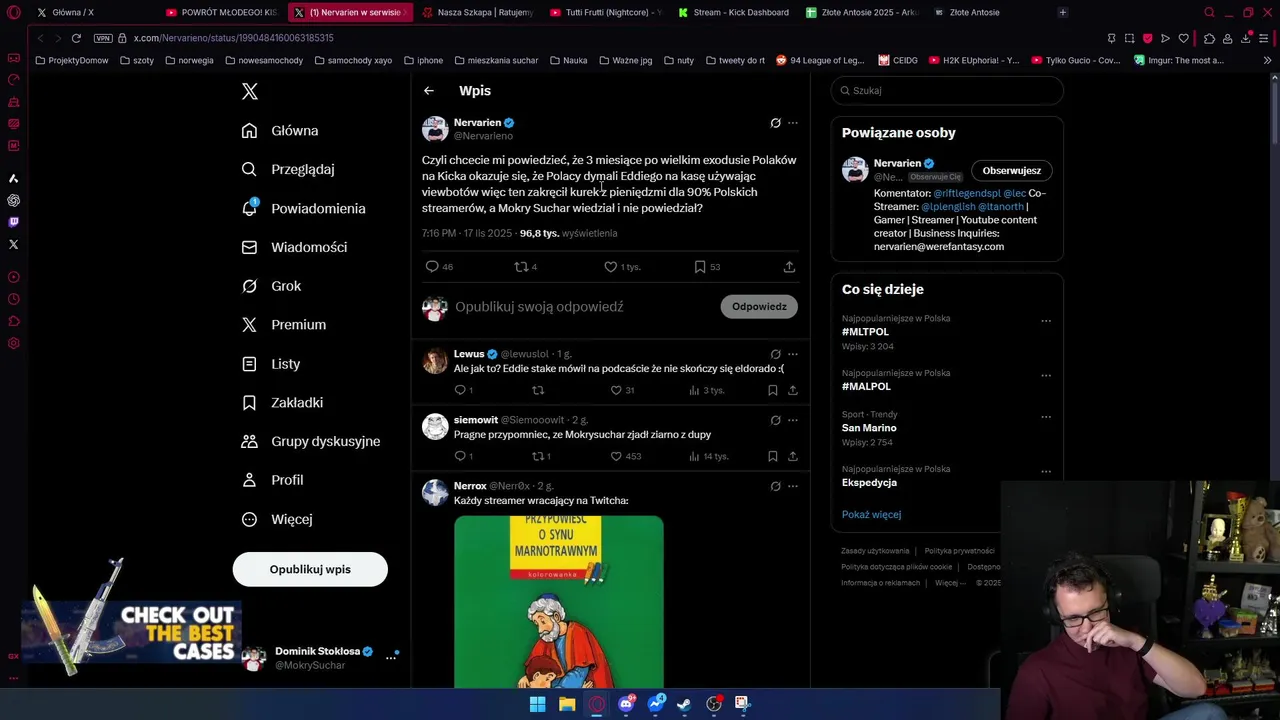Screen dimensions: 1280x720
Task: Open the Twitch icon in Opera sidebar
Action: [x=13, y=222]
